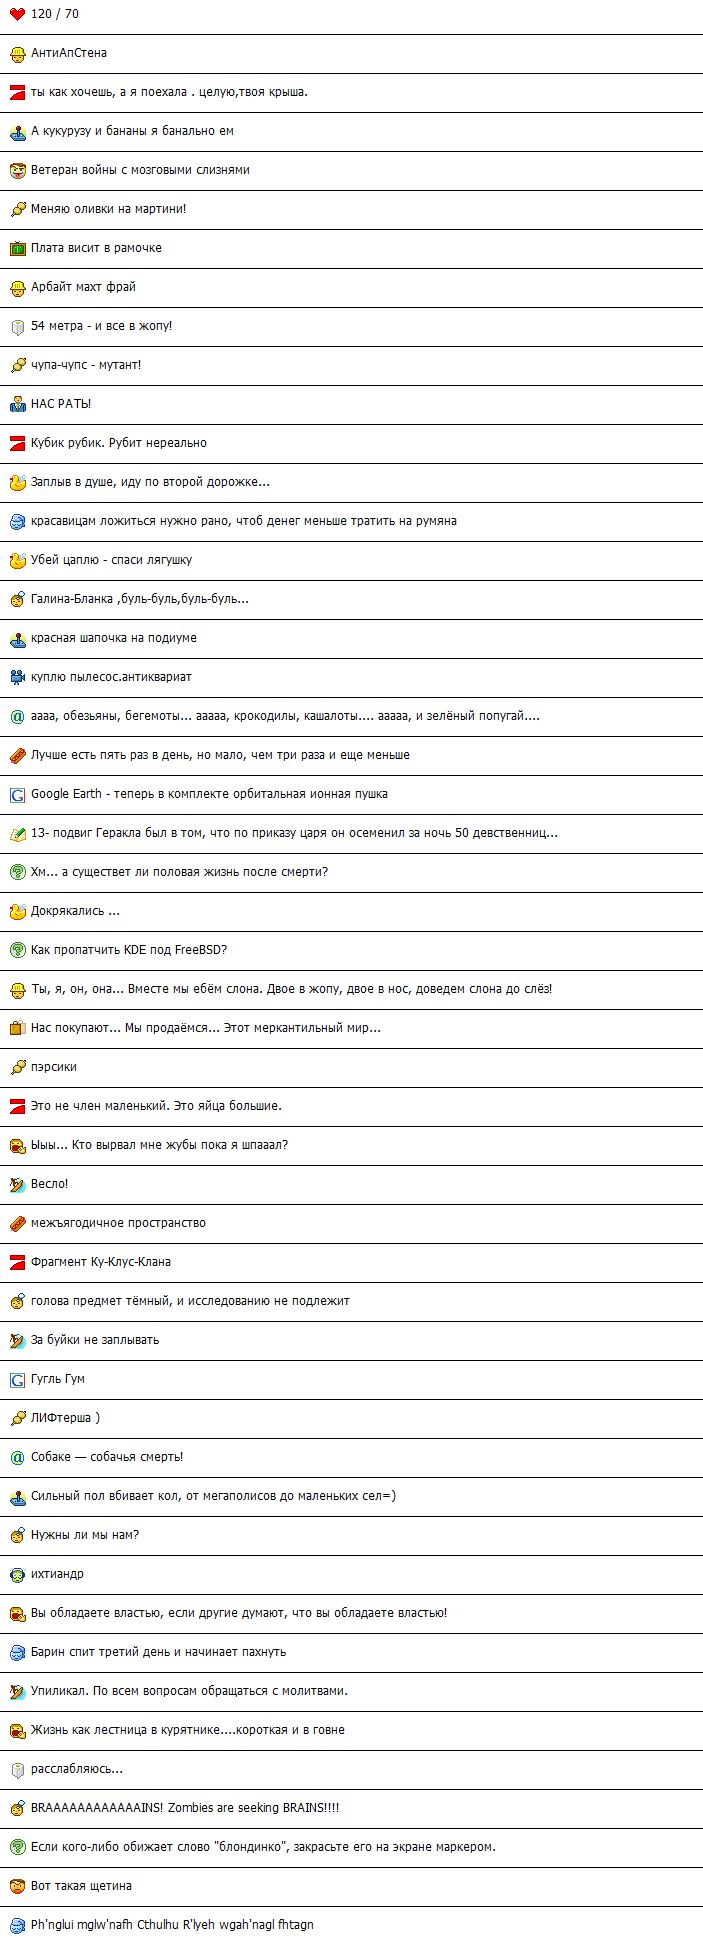Select the Ph'nglui mglw'nafh Cthulhu status
Image resolution: width=703 pixels, height=1939 pixels.
[351, 1923]
